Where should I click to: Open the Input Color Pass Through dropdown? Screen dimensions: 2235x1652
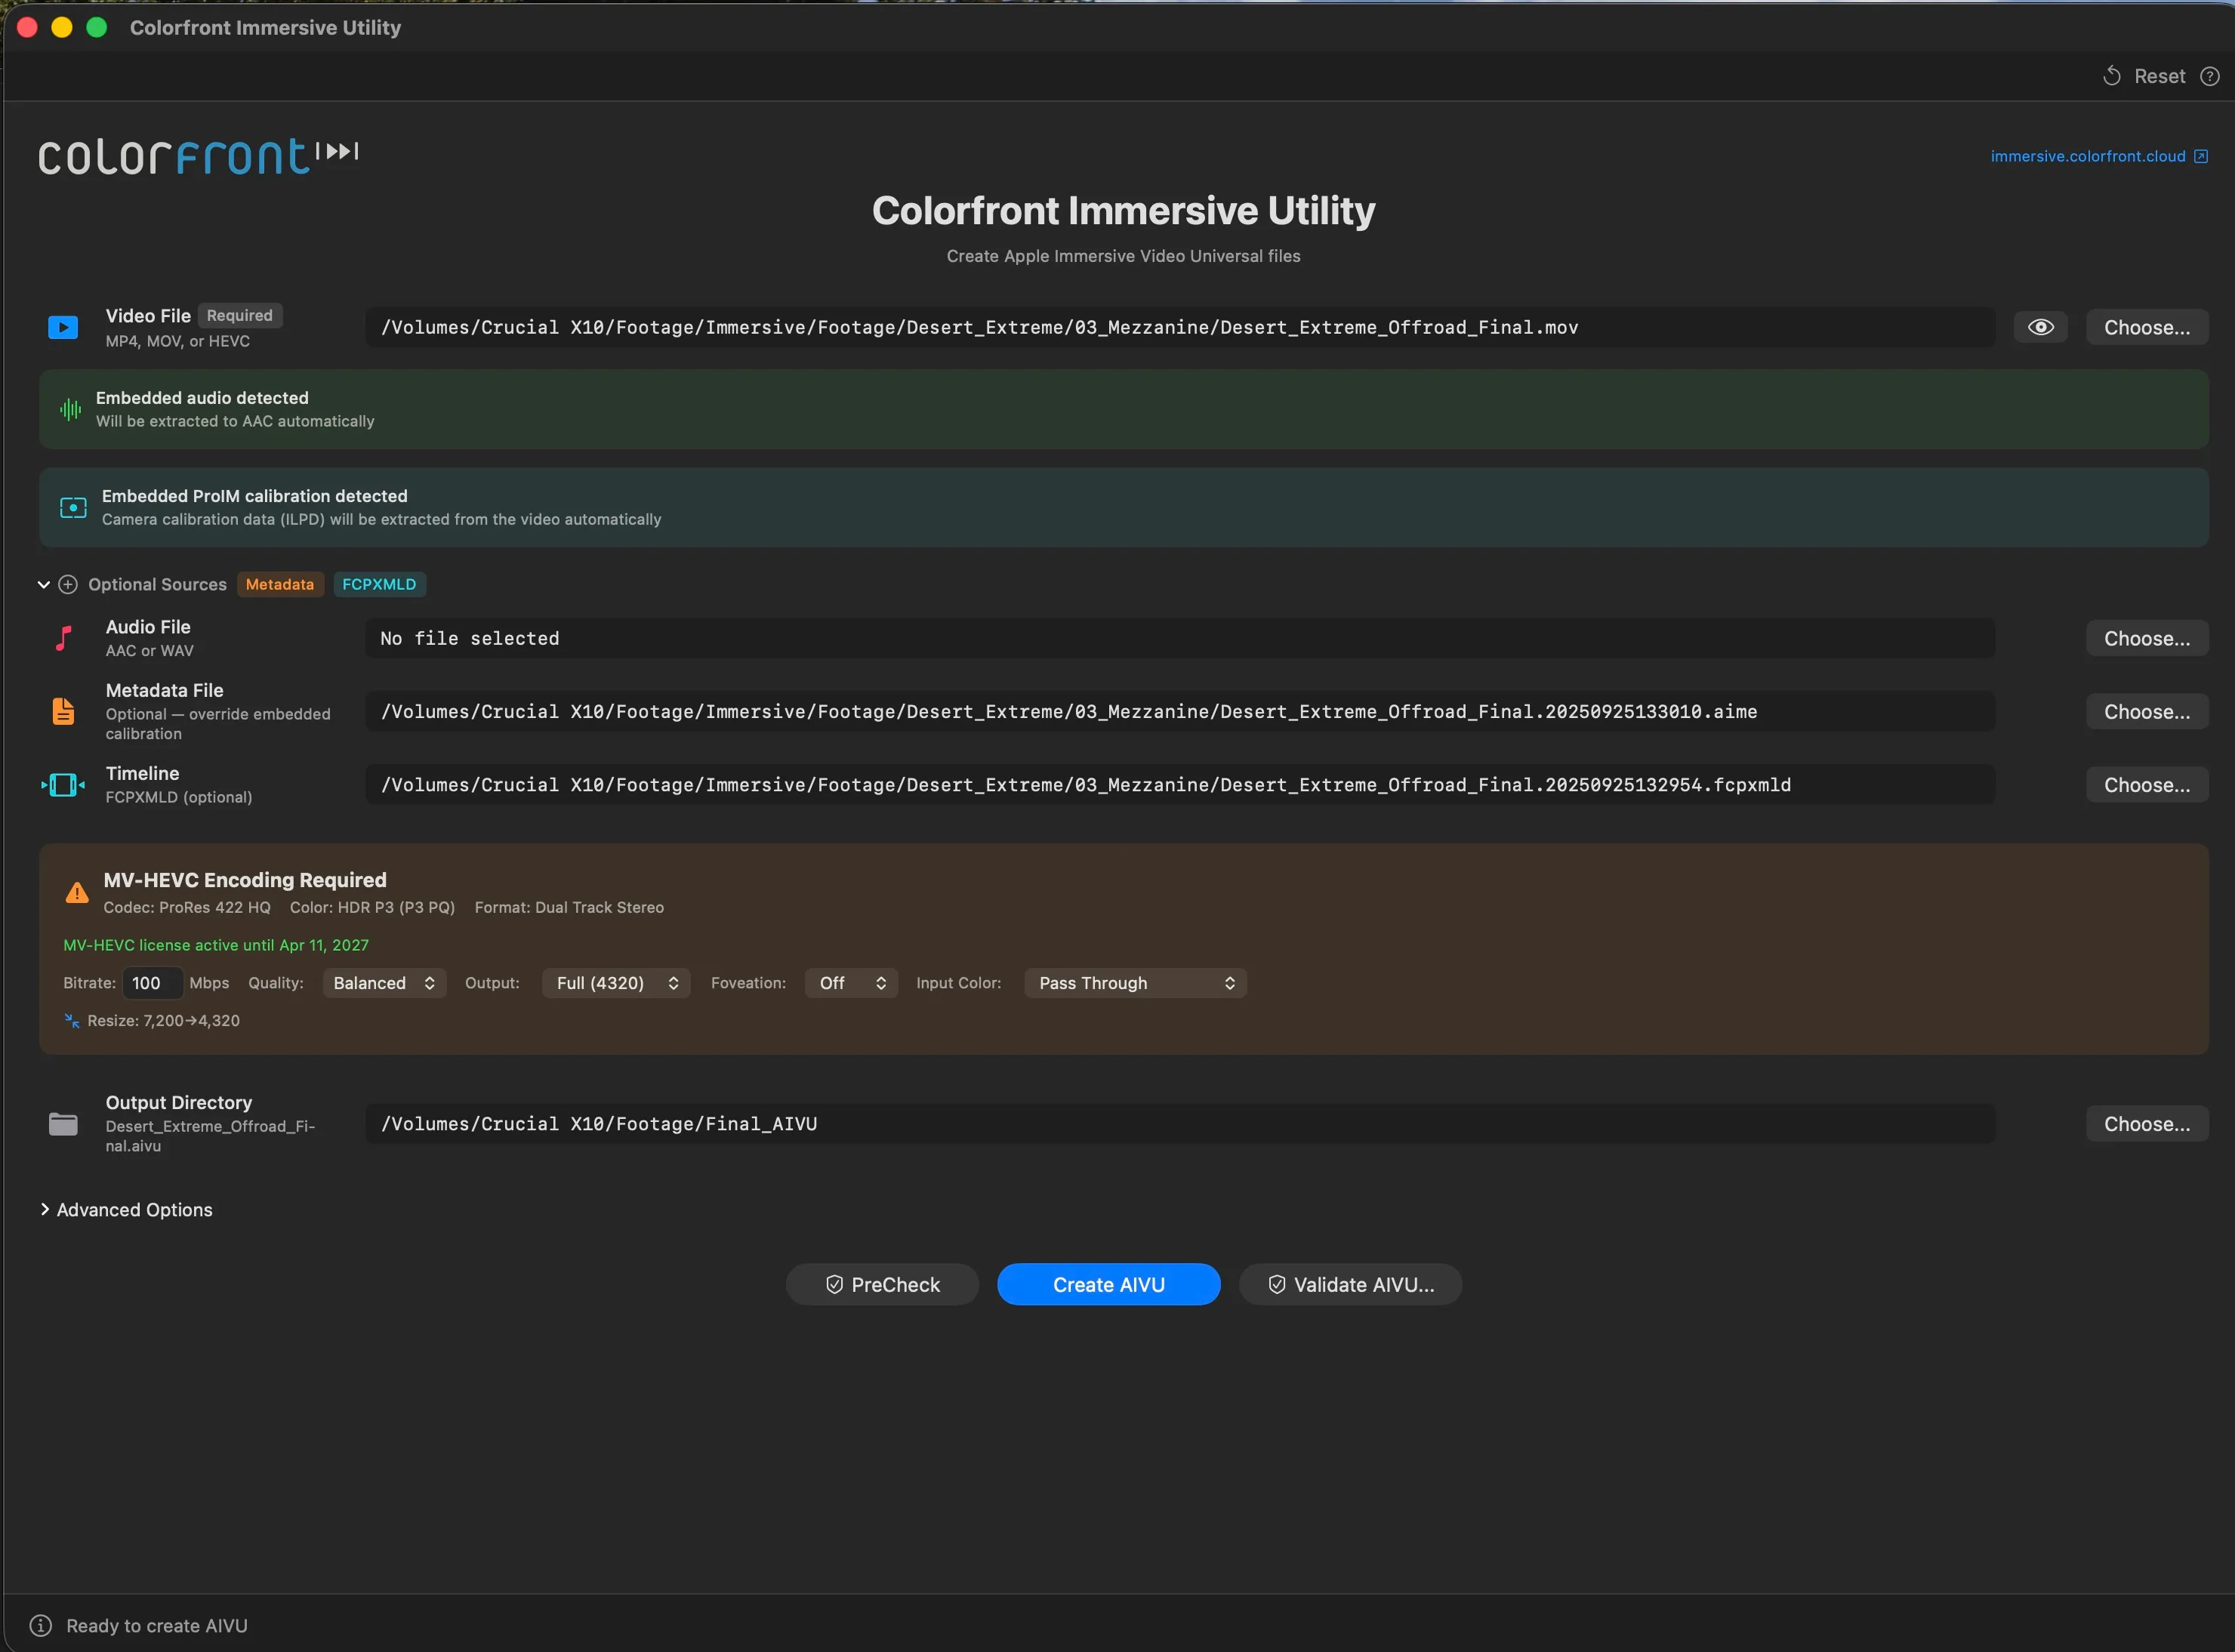[1135, 983]
